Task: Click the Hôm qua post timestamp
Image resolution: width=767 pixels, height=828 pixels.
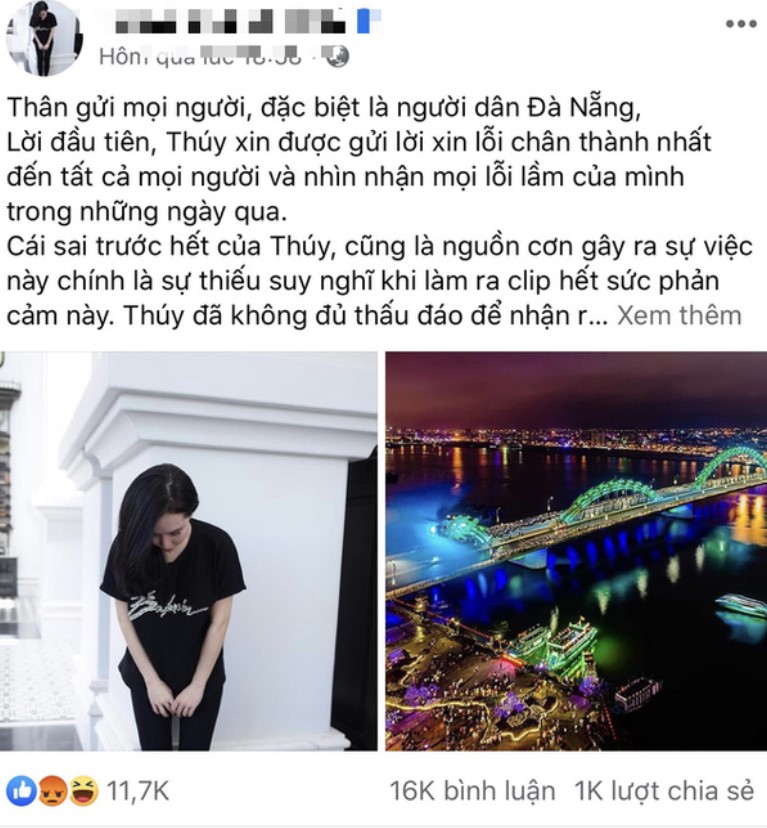Action: coord(201,57)
